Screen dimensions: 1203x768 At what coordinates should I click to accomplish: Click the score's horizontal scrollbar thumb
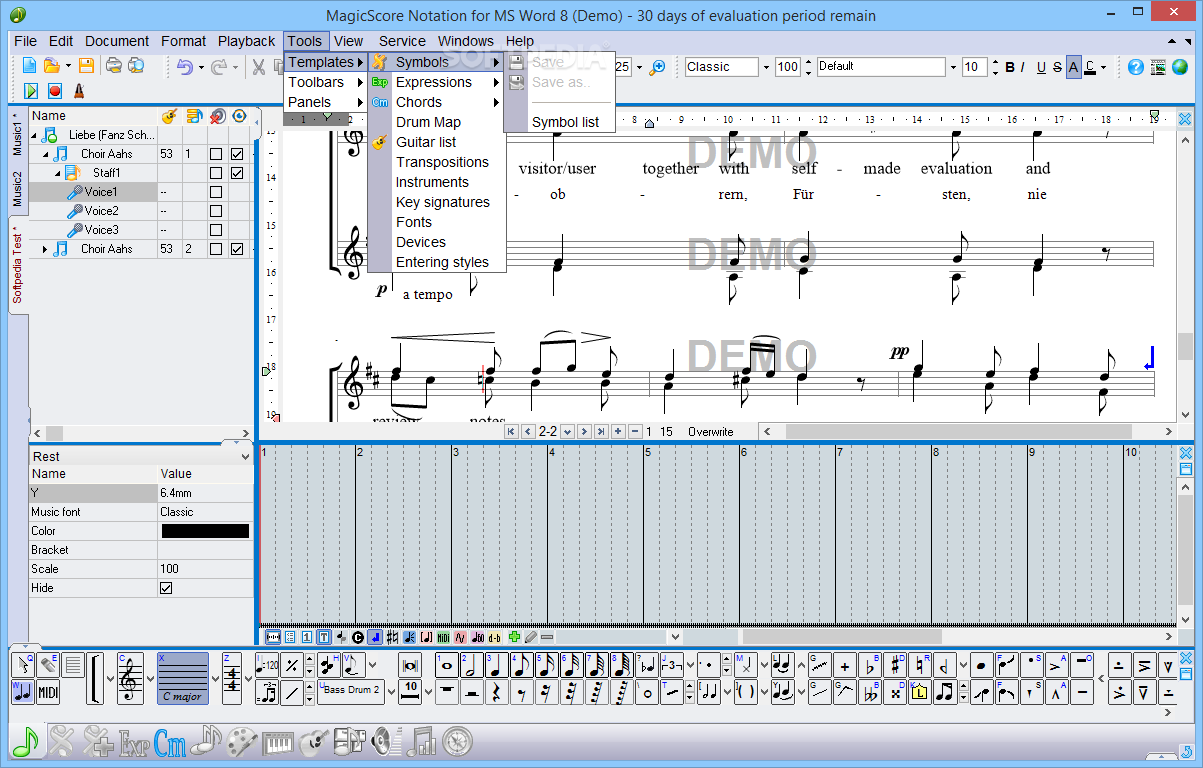coord(958,431)
